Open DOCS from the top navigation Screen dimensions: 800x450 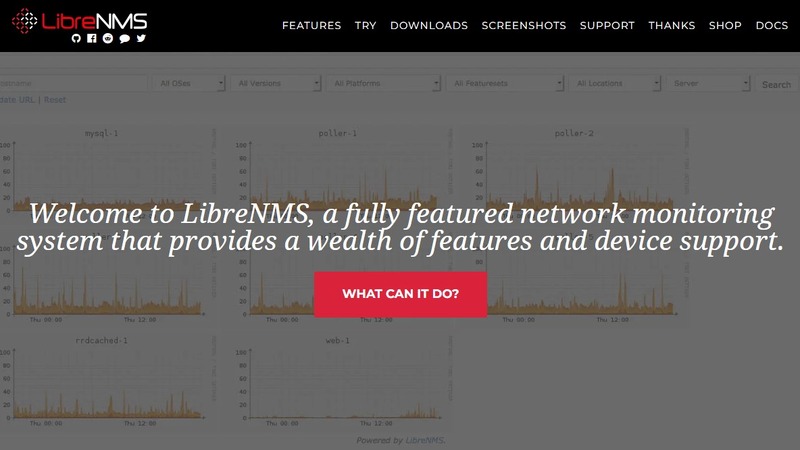[x=772, y=26]
